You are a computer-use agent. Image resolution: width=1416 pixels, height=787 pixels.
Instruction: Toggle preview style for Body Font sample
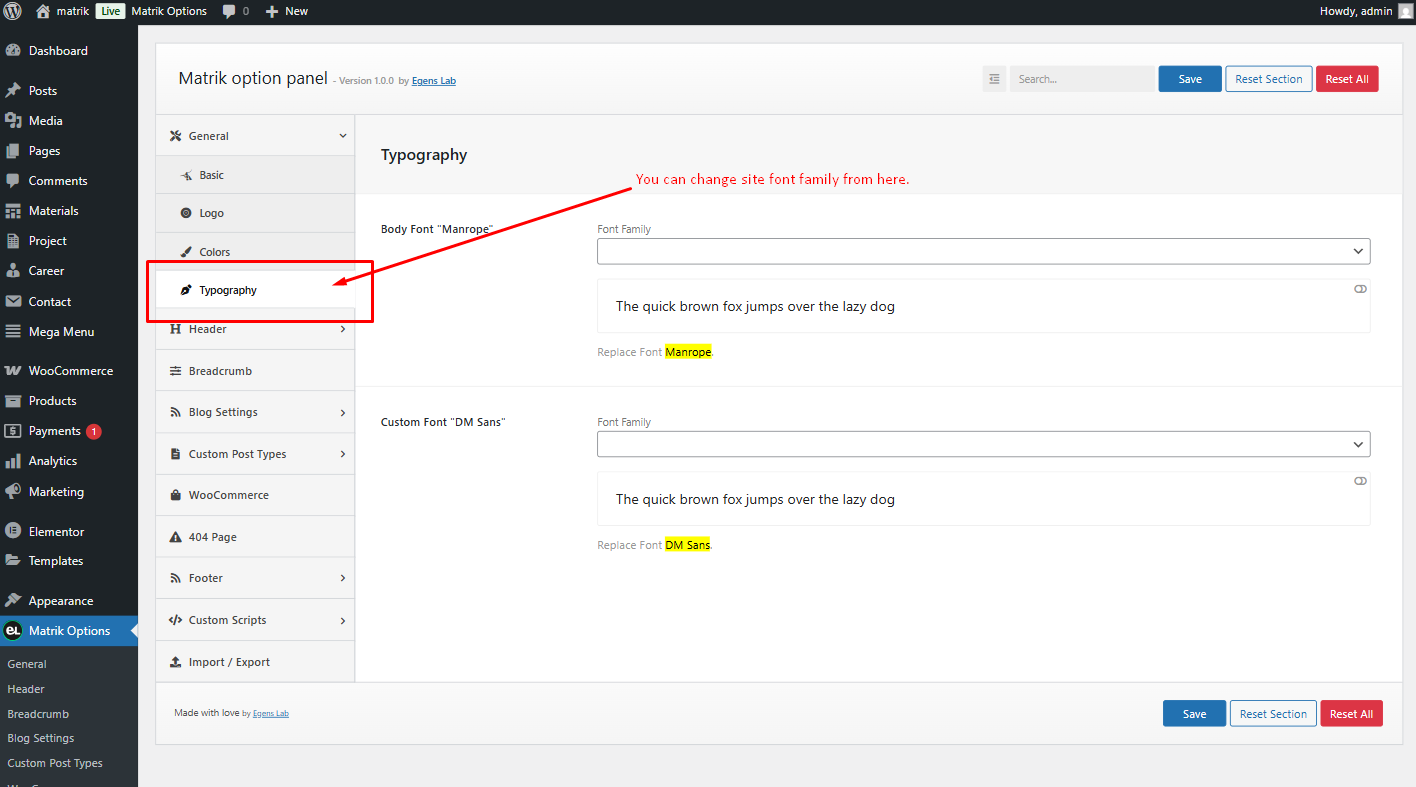point(1360,289)
